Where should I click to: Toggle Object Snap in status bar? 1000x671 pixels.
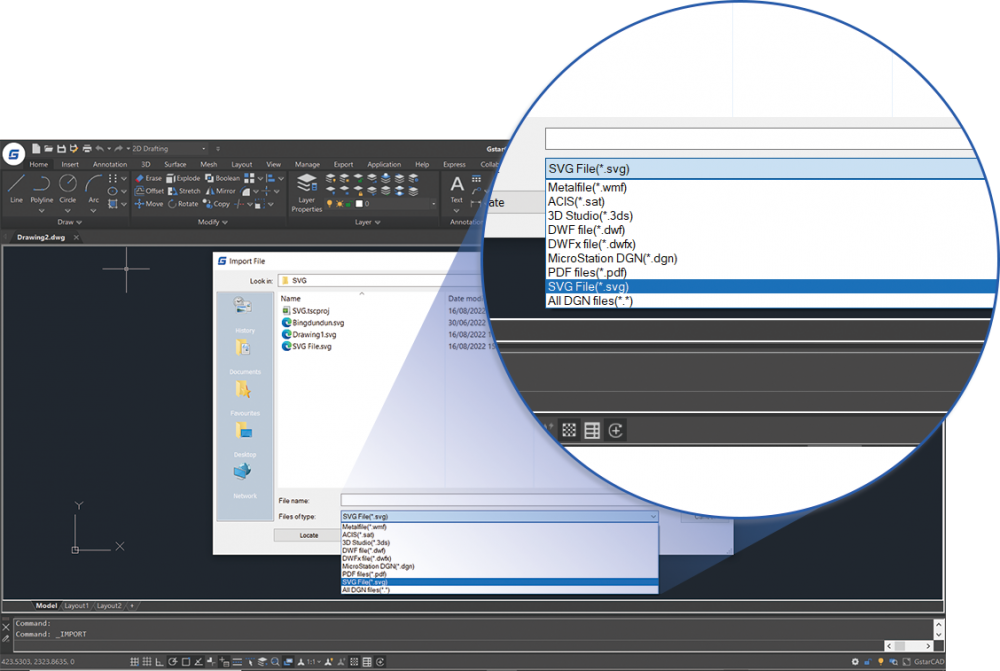(186, 662)
